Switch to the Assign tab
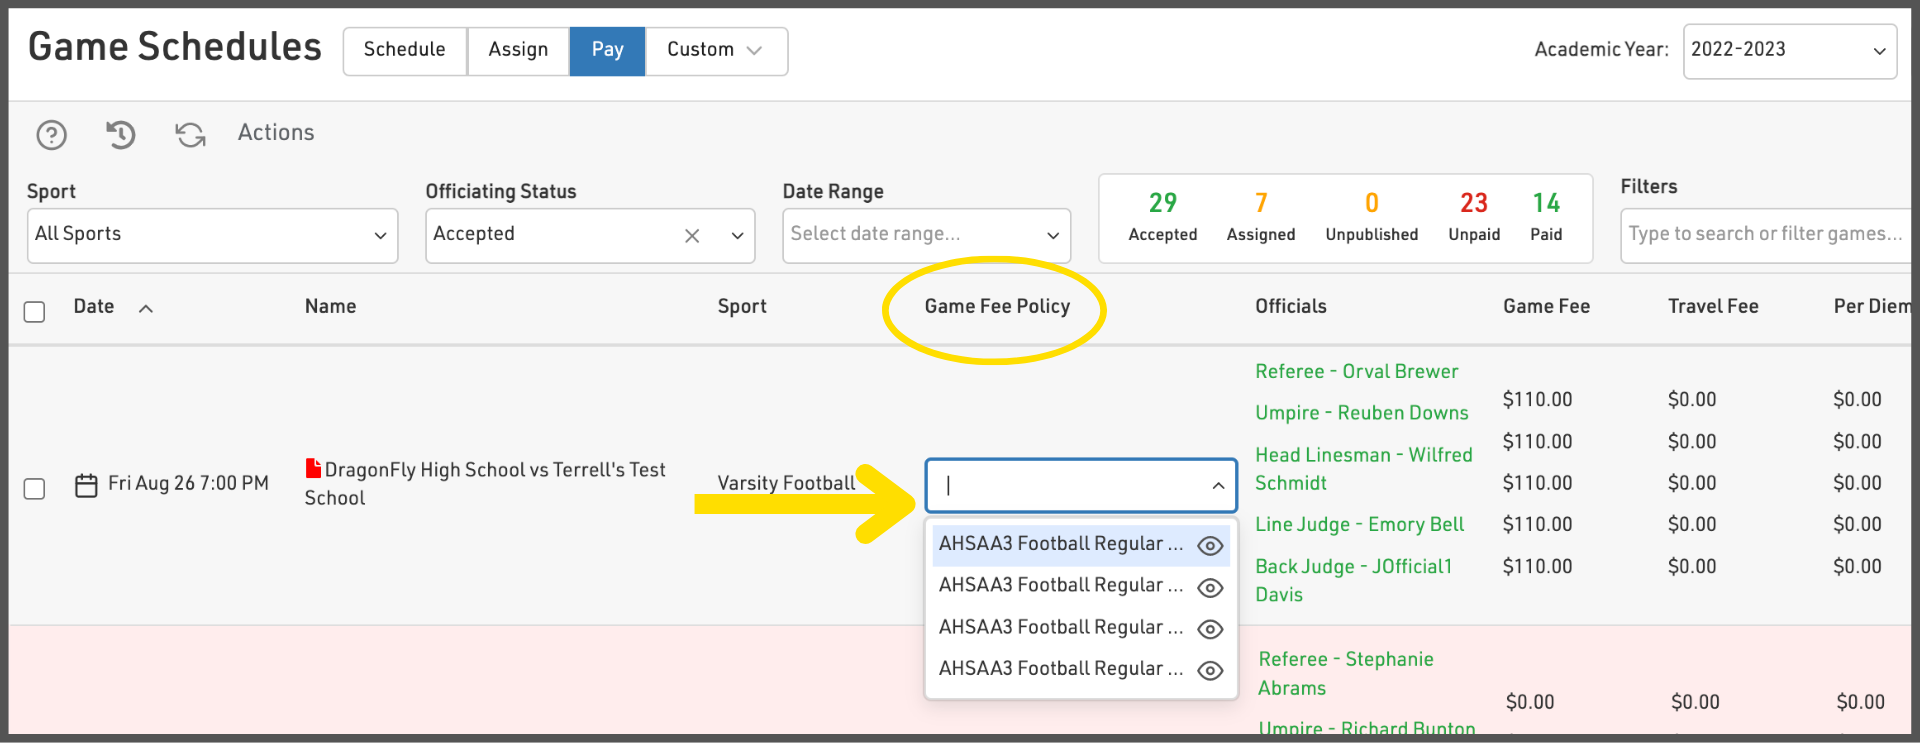 click(x=518, y=50)
